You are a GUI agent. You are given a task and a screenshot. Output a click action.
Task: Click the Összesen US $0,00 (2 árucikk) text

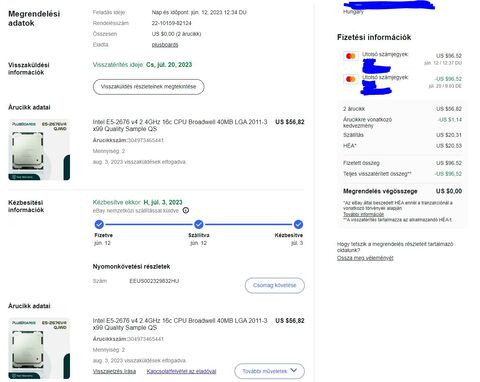click(x=176, y=34)
